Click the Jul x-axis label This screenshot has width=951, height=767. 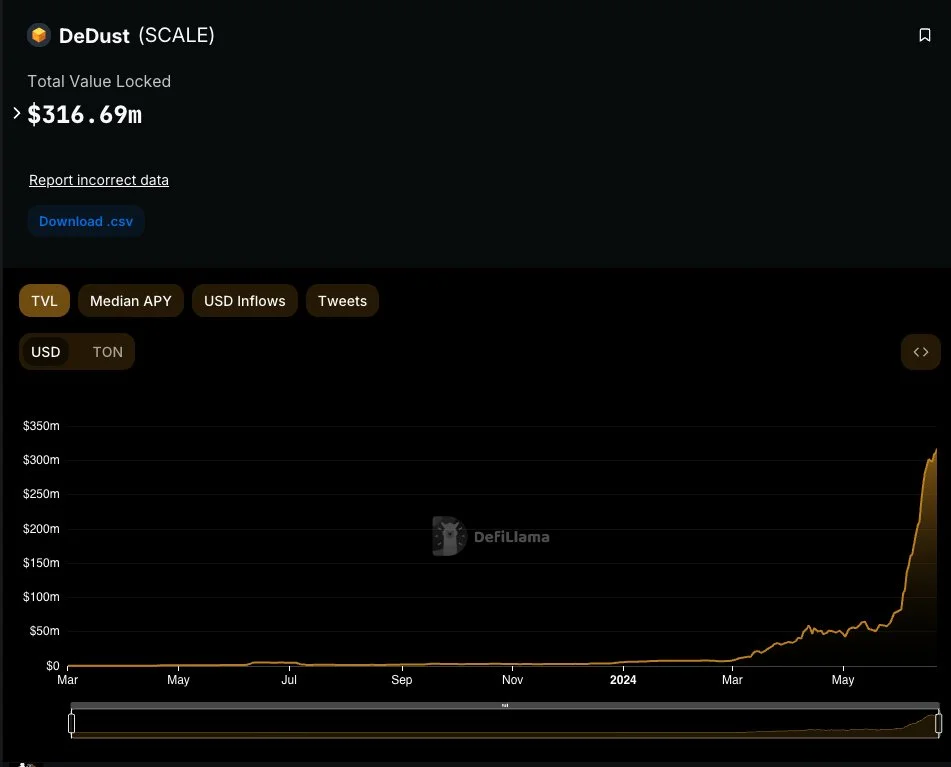[x=289, y=680]
